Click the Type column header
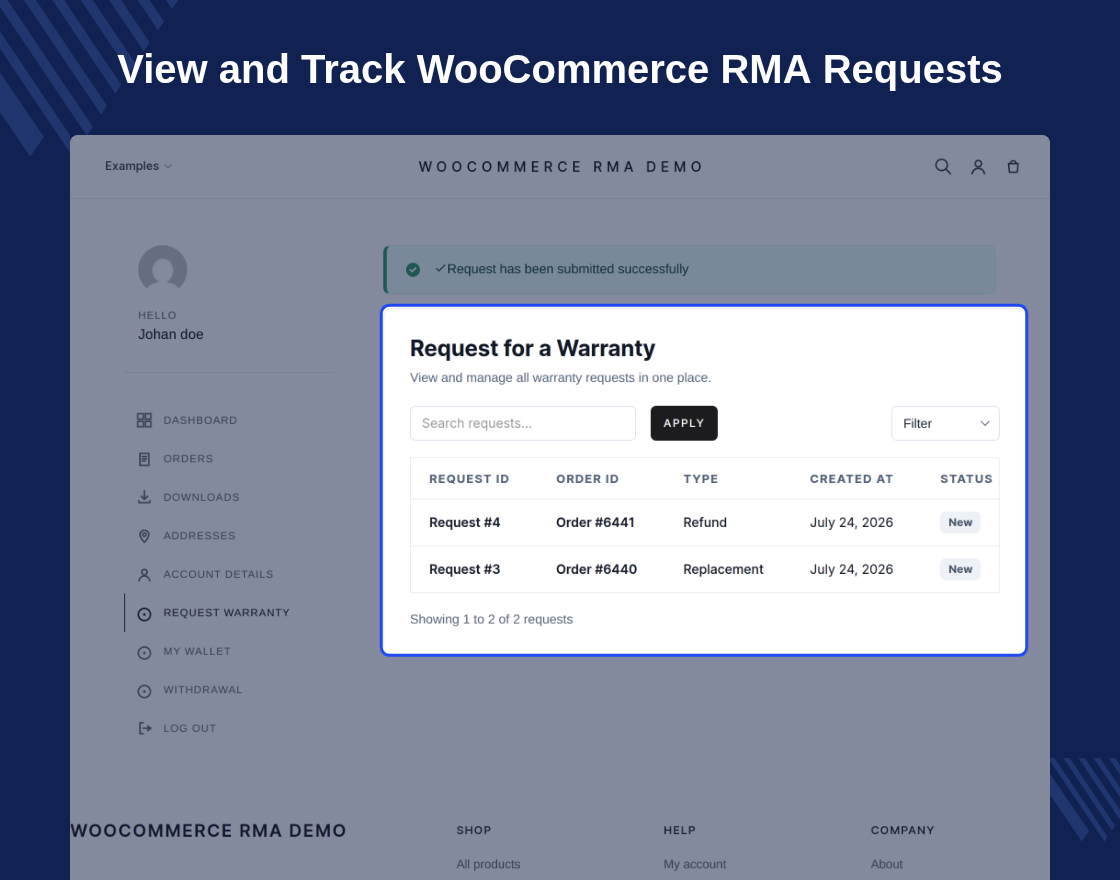 (x=701, y=479)
